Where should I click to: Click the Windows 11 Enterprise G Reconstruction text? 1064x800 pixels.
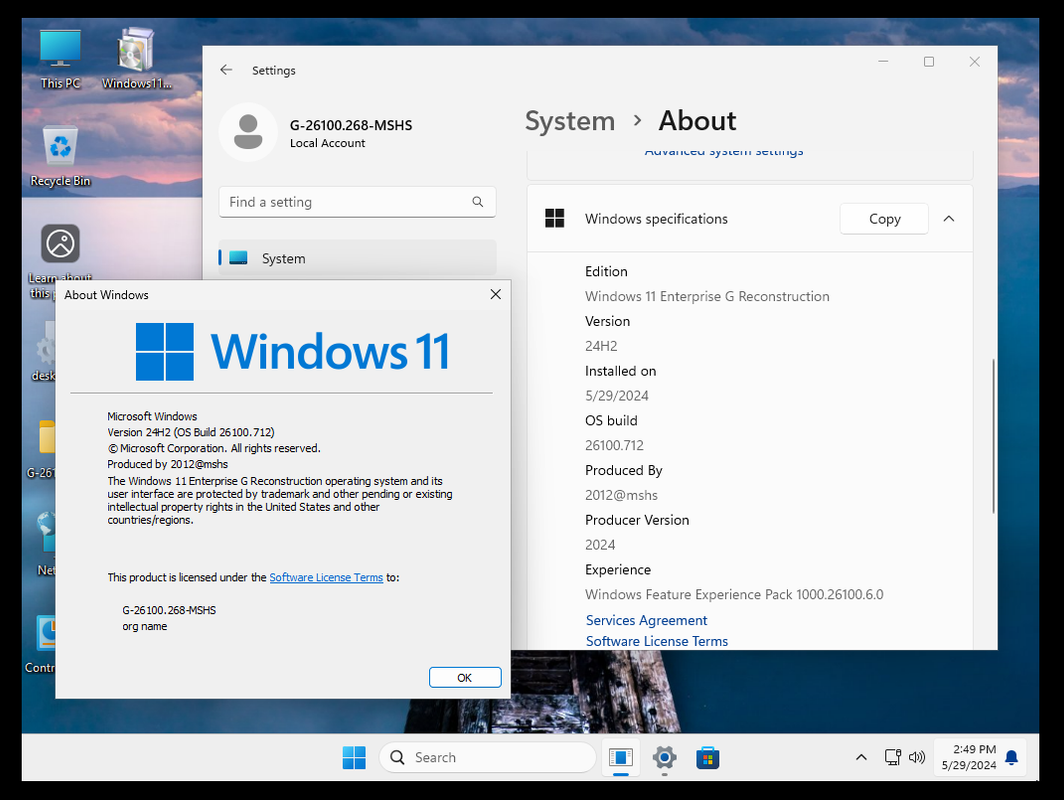(x=707, y=297)
